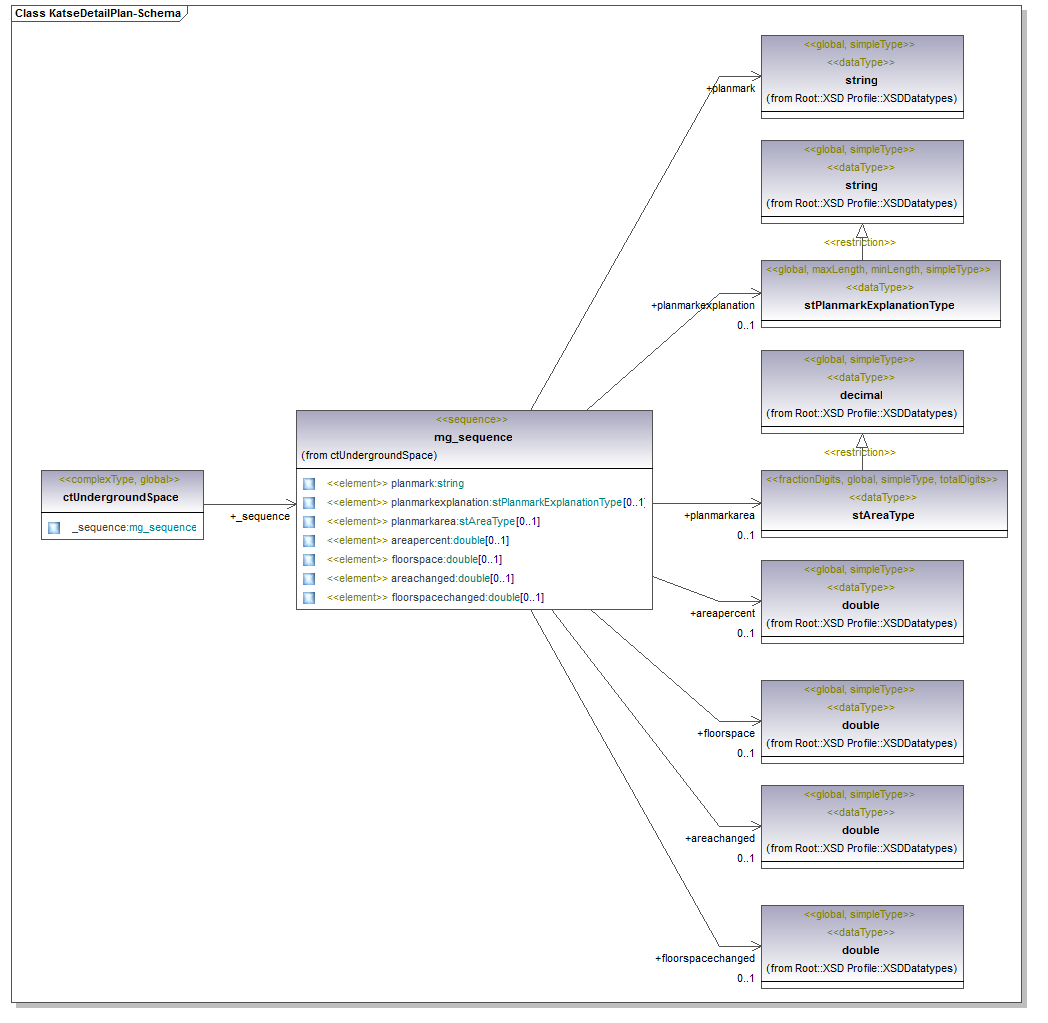The height and width of the screenshot is (1023, 1048).
Task: Select the planmarkexplanation element's blue icon
Action: 309,503
